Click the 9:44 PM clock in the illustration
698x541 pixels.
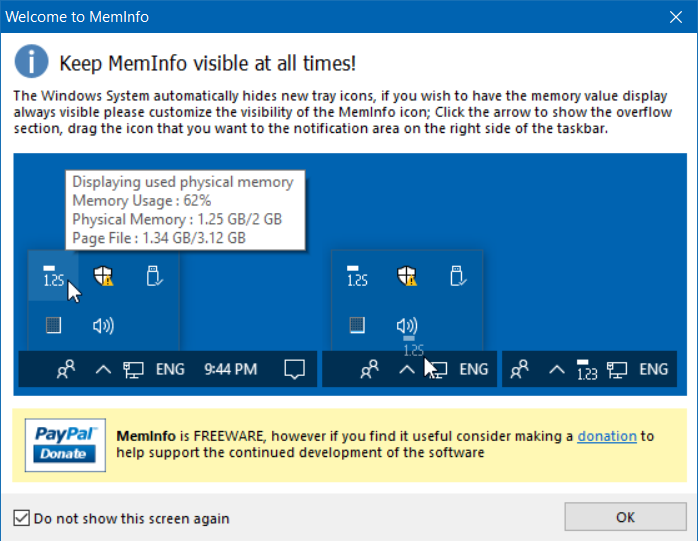pos(231,369)
